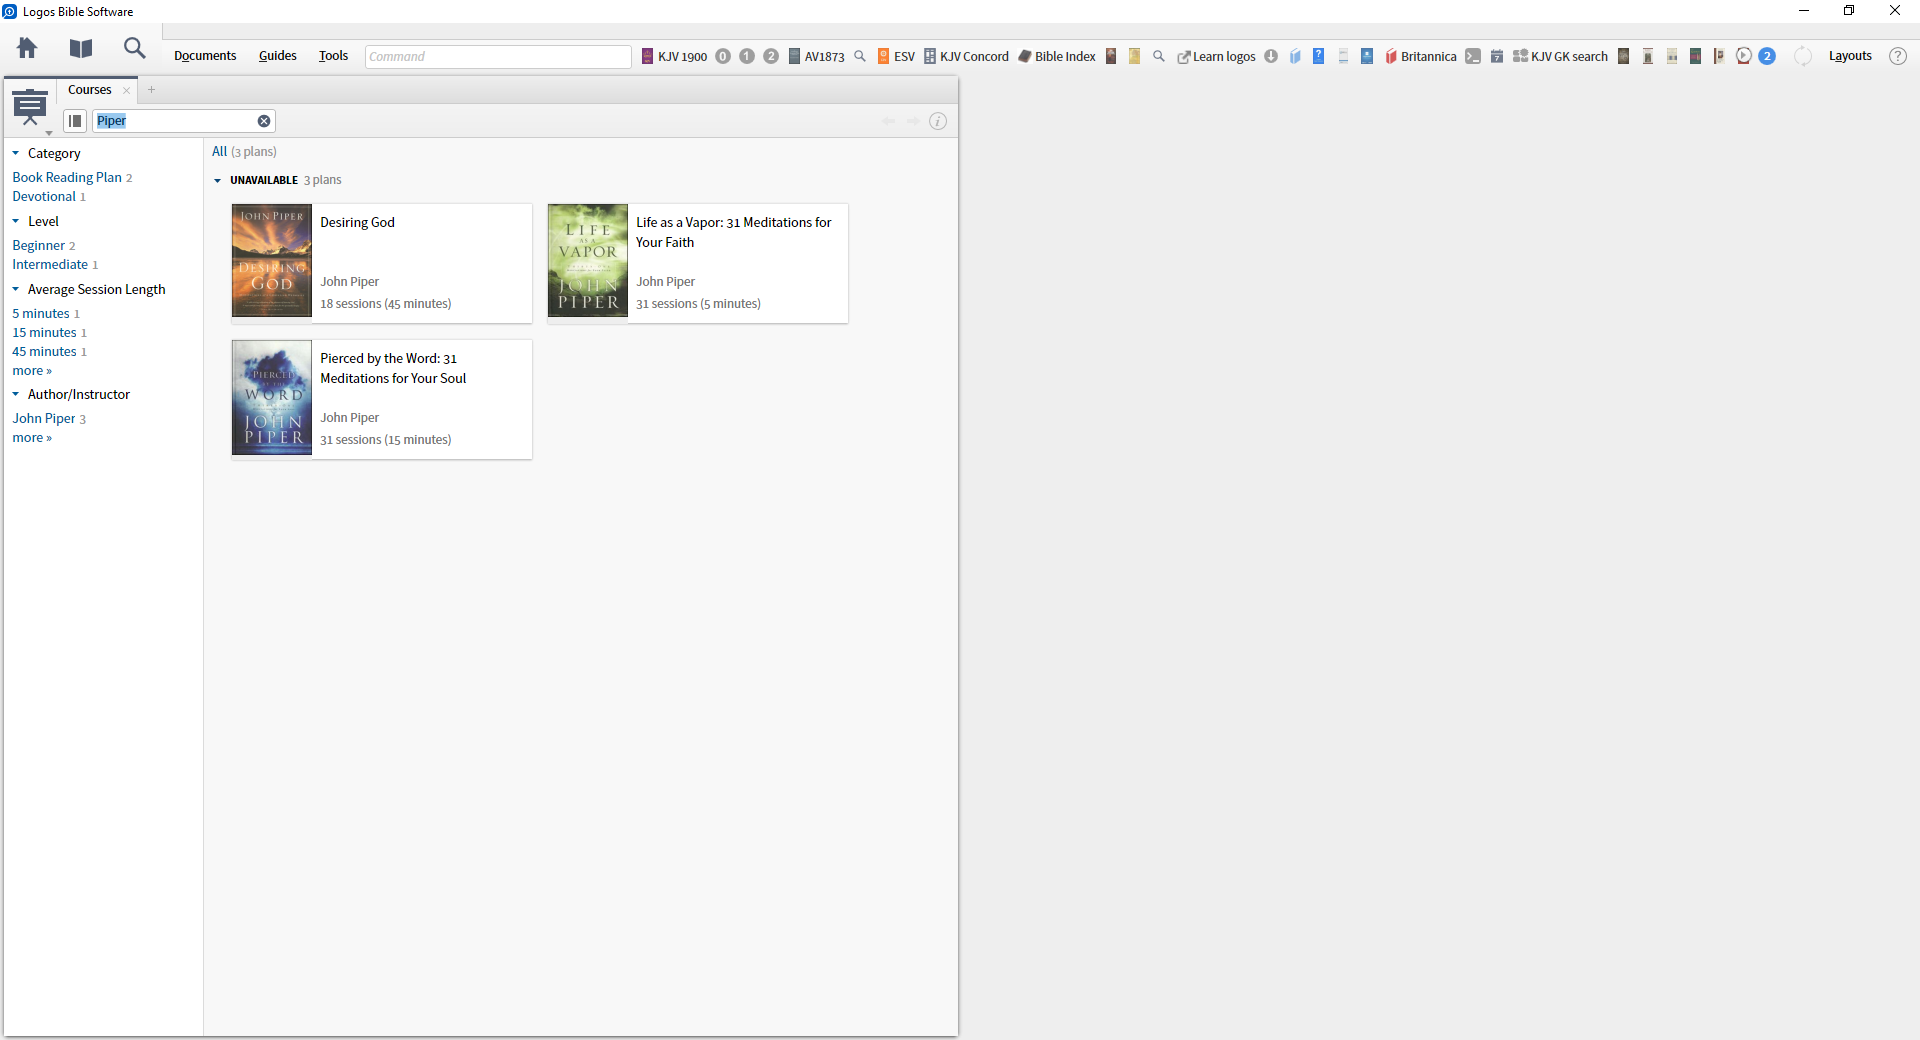The height and width of the screenshot is (1040, 1920).
Task: Filter by Intermediate level
Action: (50, 265)
